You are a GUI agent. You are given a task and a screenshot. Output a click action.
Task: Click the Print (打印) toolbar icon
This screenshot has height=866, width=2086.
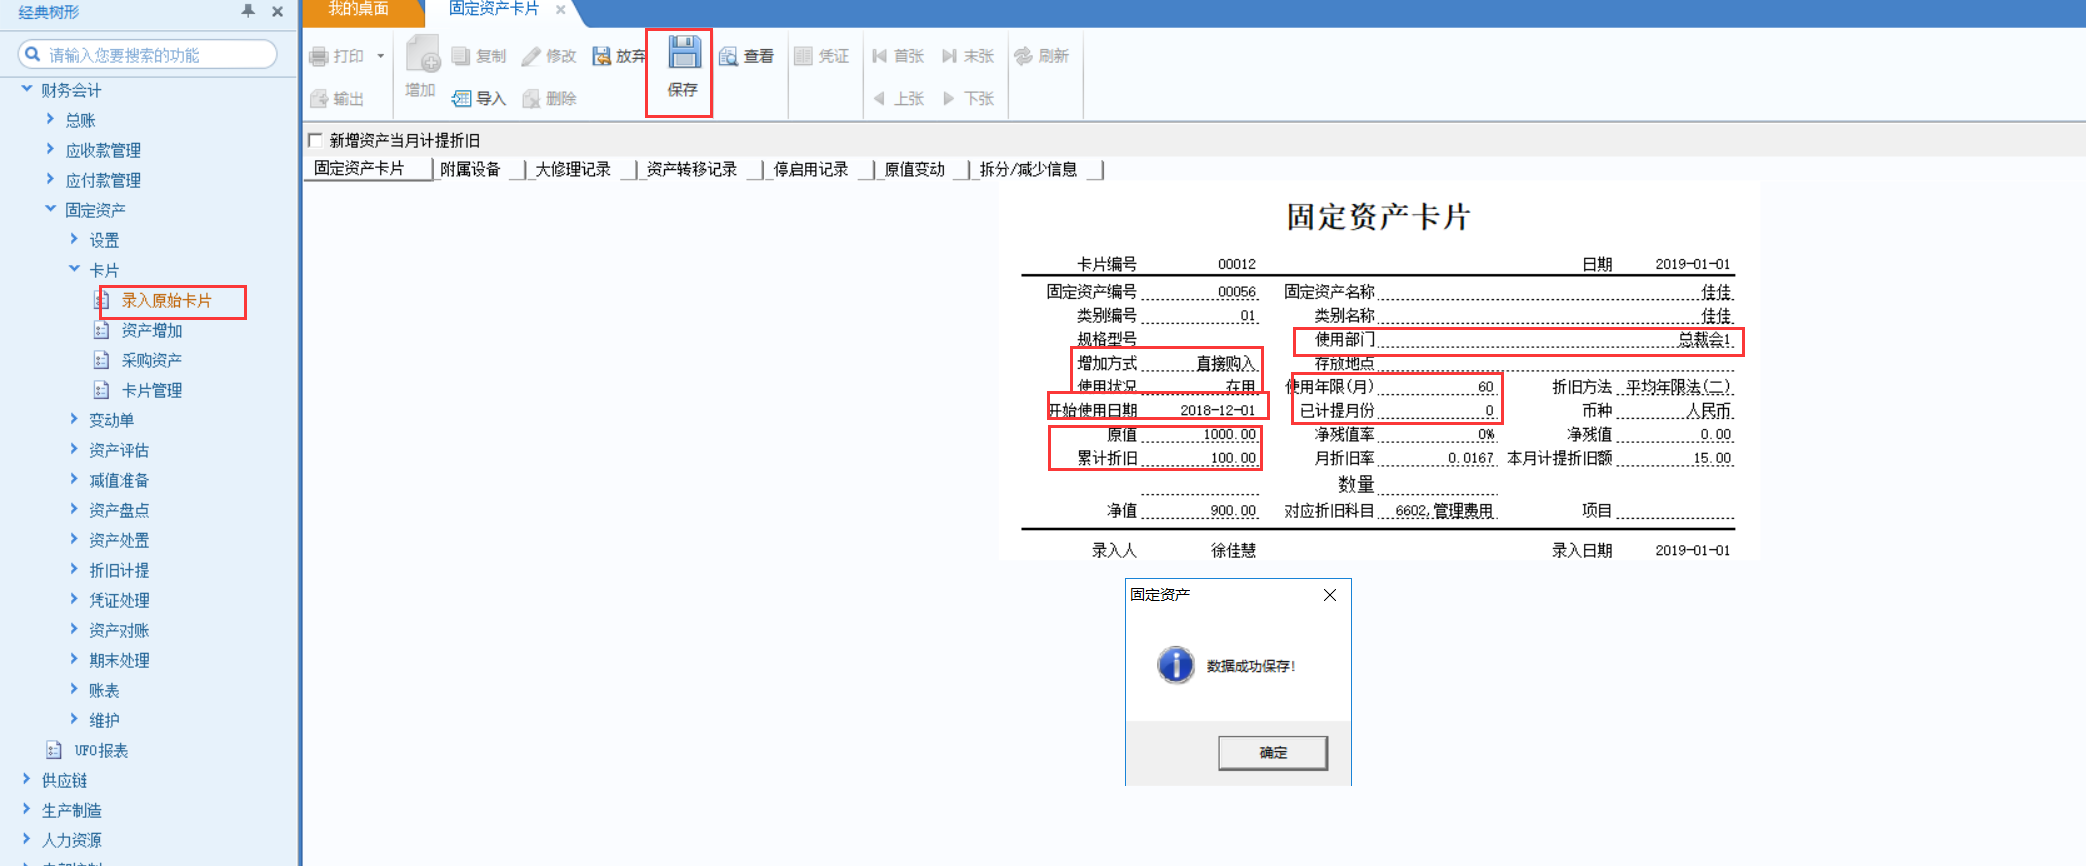click(319, 57)
